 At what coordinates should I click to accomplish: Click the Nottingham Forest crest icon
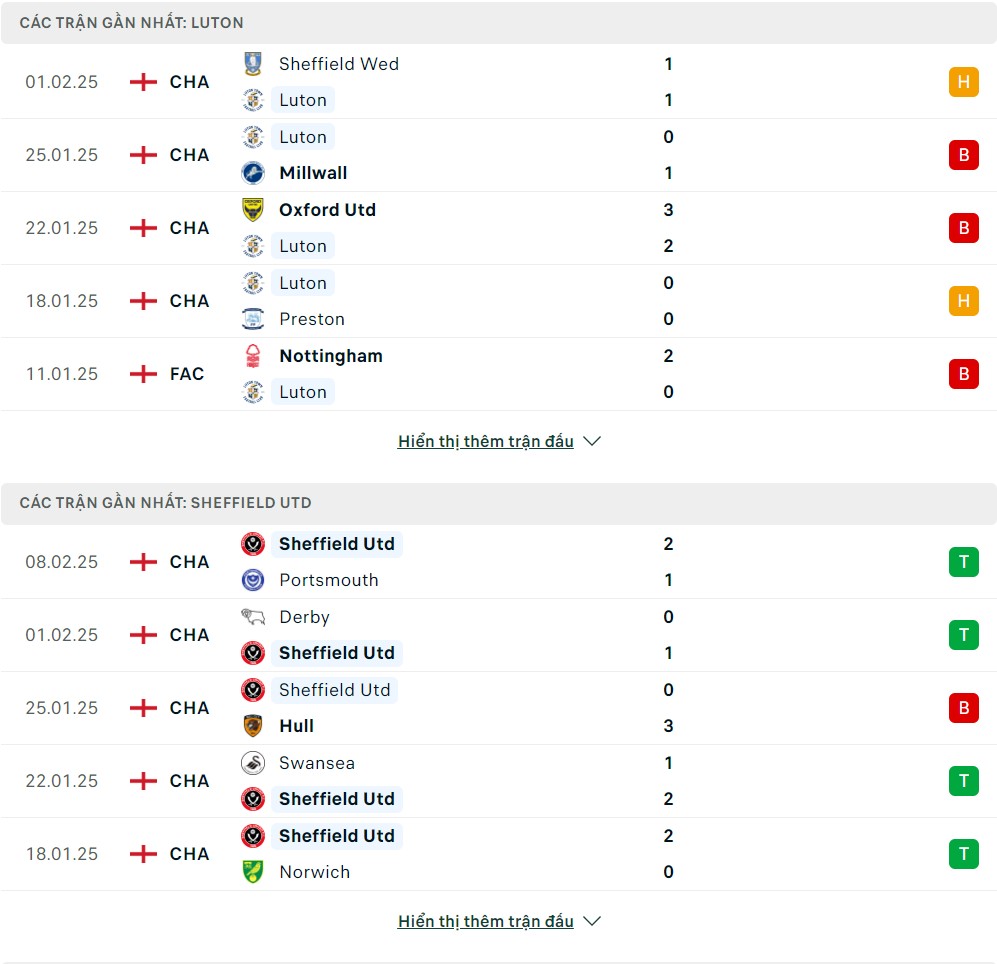(253, 355)
